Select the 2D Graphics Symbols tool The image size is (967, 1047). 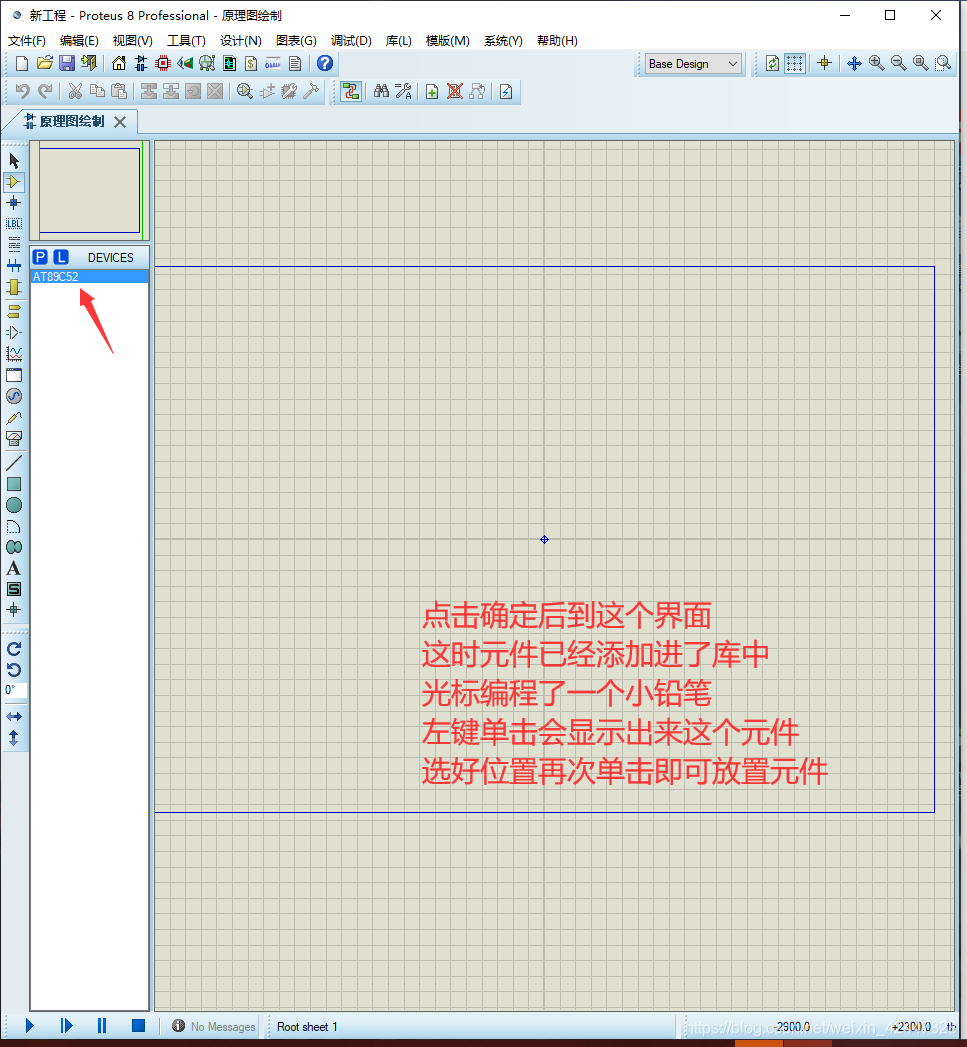click(x=14, y=589)
